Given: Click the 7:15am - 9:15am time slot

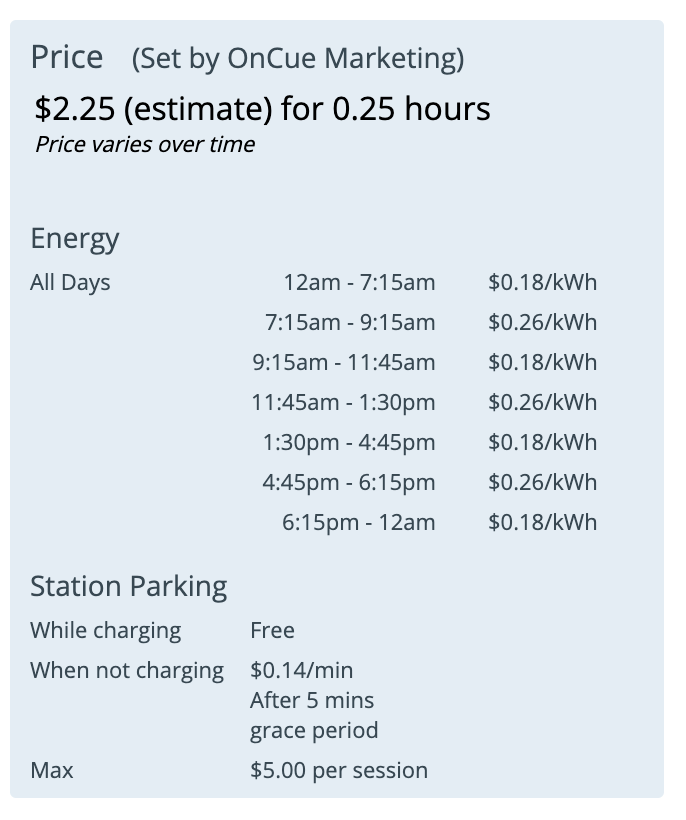Looking at the screenshot, I should coord(350,322).
